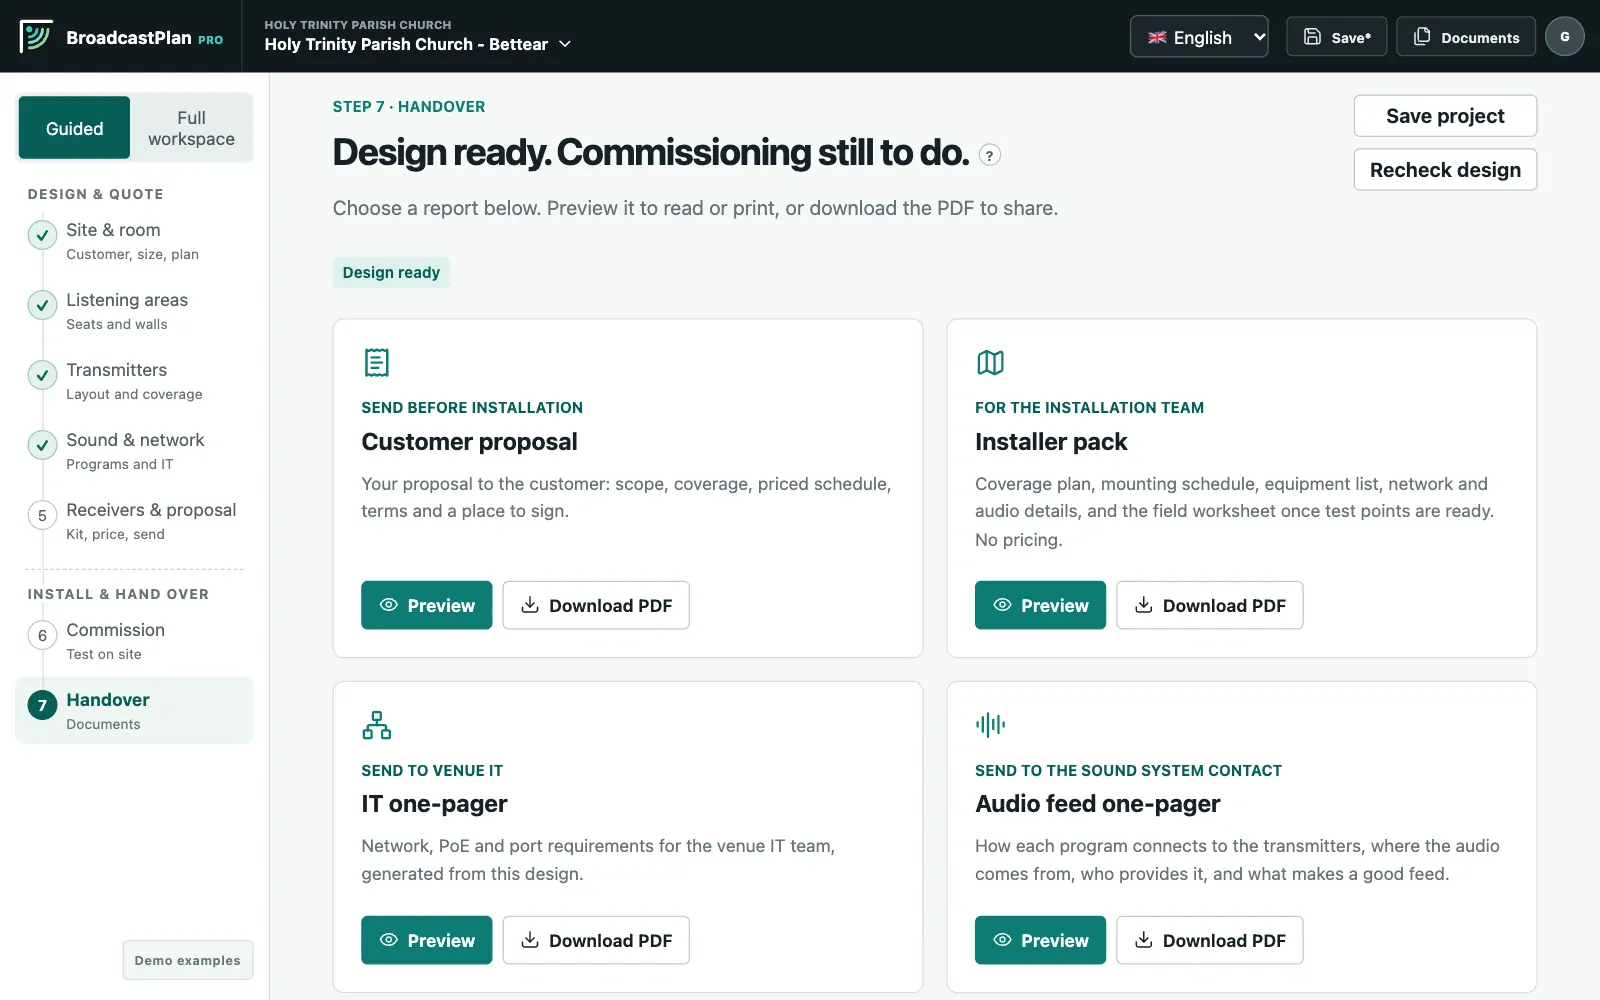The height and width of the screenshot is (1000, 1600).
Task: Download the Installer pack PDF
Action: (1210, 605)
